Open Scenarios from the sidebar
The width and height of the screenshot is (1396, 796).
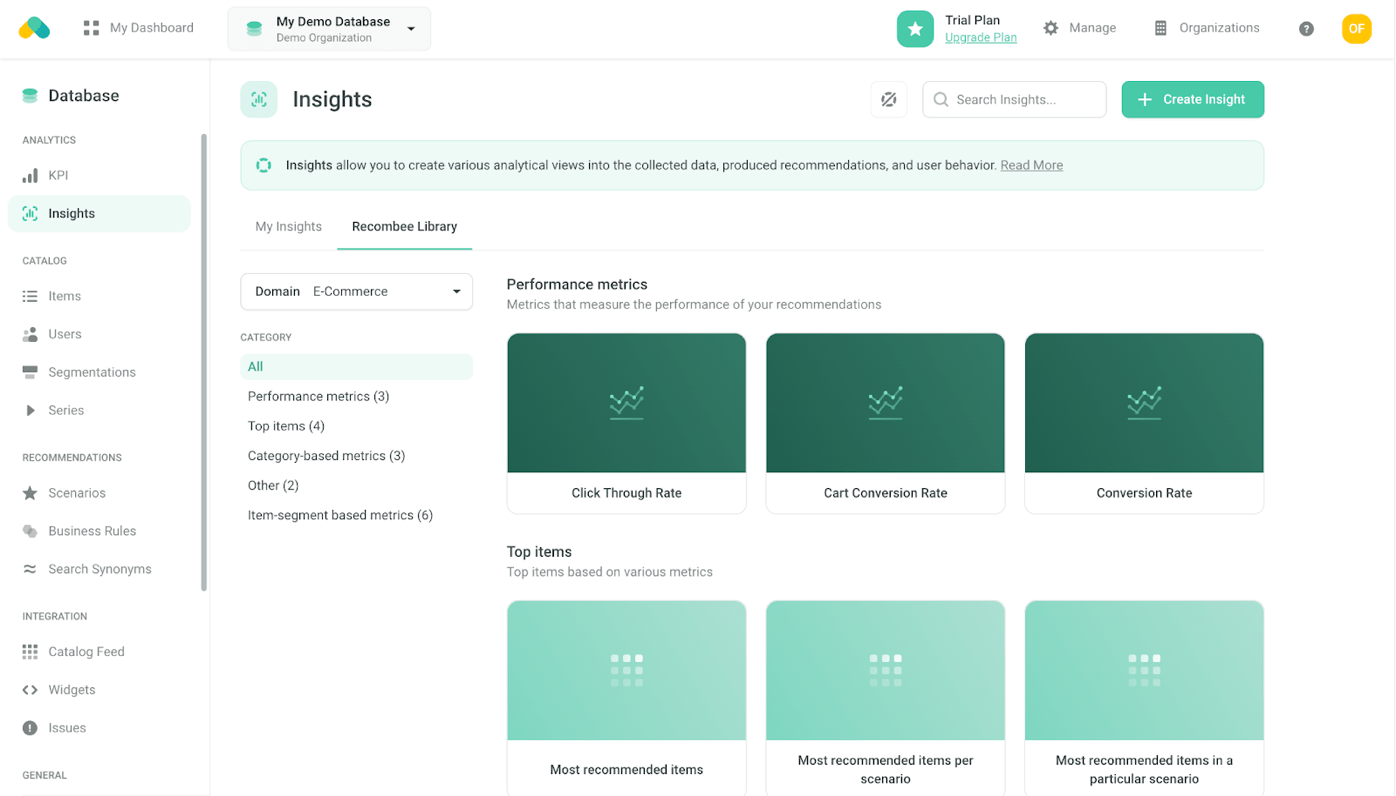coord(76,493)
